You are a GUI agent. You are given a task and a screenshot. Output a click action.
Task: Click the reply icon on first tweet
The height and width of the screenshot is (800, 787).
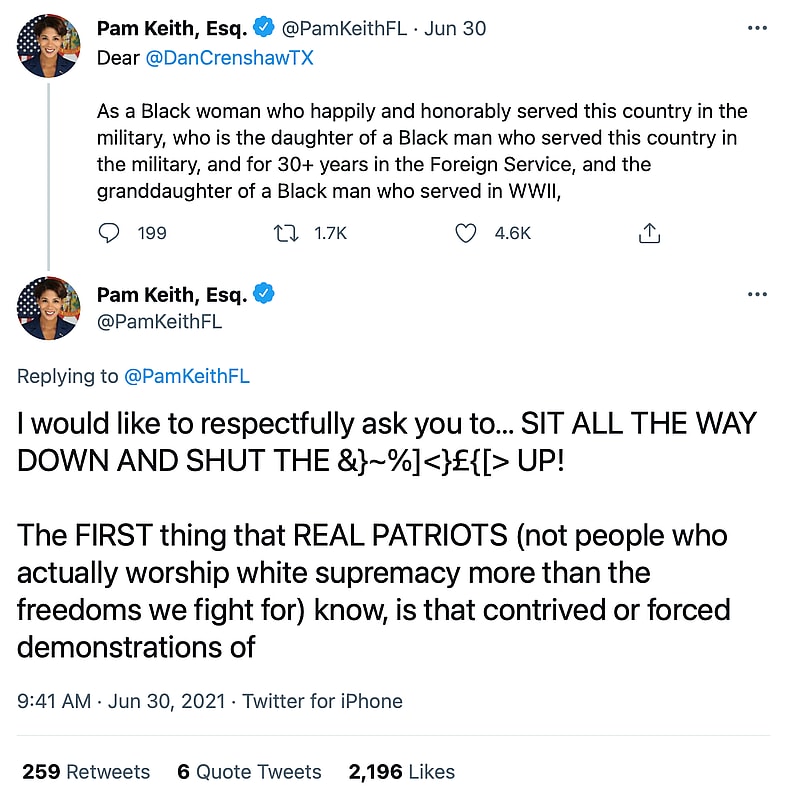pos(110,233)
